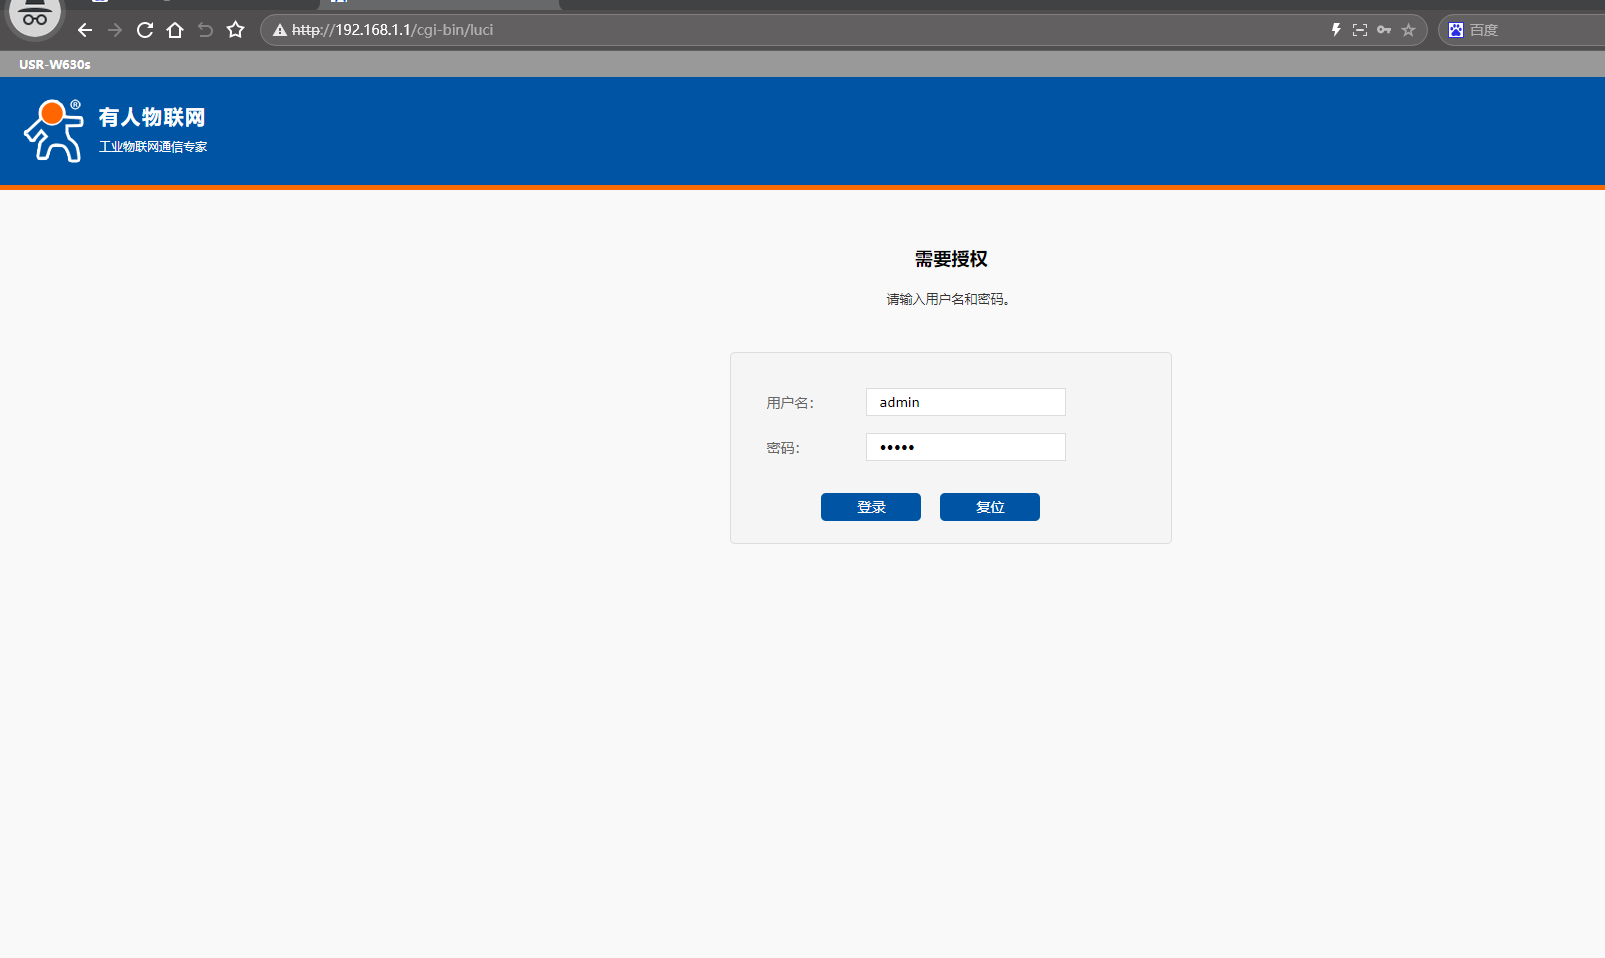This screenshot has width=1605, height=958.
Task: Click the browser back arrow
Action: pyautogui.click(x=85, y=30)
